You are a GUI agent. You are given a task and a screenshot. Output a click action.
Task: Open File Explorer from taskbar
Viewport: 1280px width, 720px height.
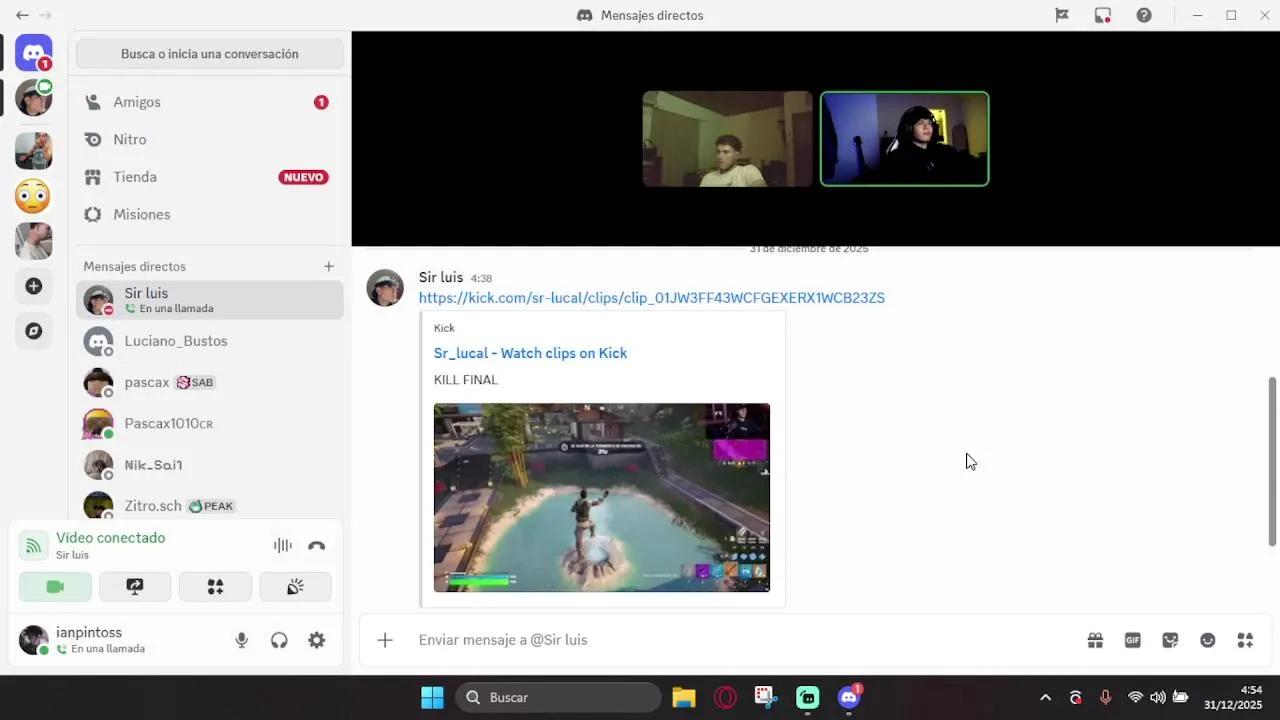pyautogui.click(x=684, y=697)
